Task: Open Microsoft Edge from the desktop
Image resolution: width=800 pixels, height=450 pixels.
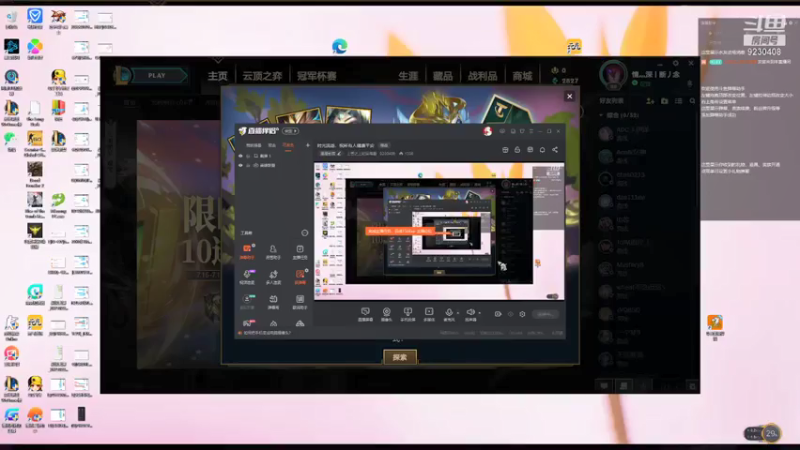Action: 340,46
